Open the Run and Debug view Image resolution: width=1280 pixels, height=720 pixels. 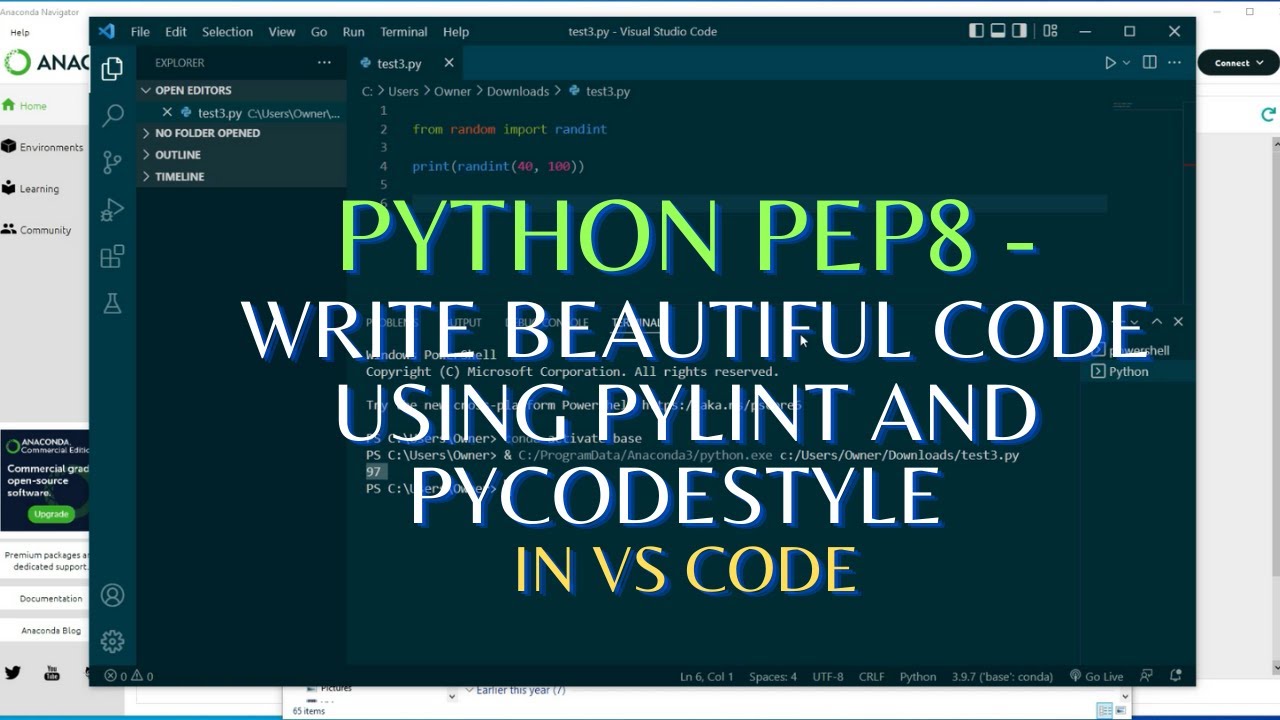click(x=112, y=209)
